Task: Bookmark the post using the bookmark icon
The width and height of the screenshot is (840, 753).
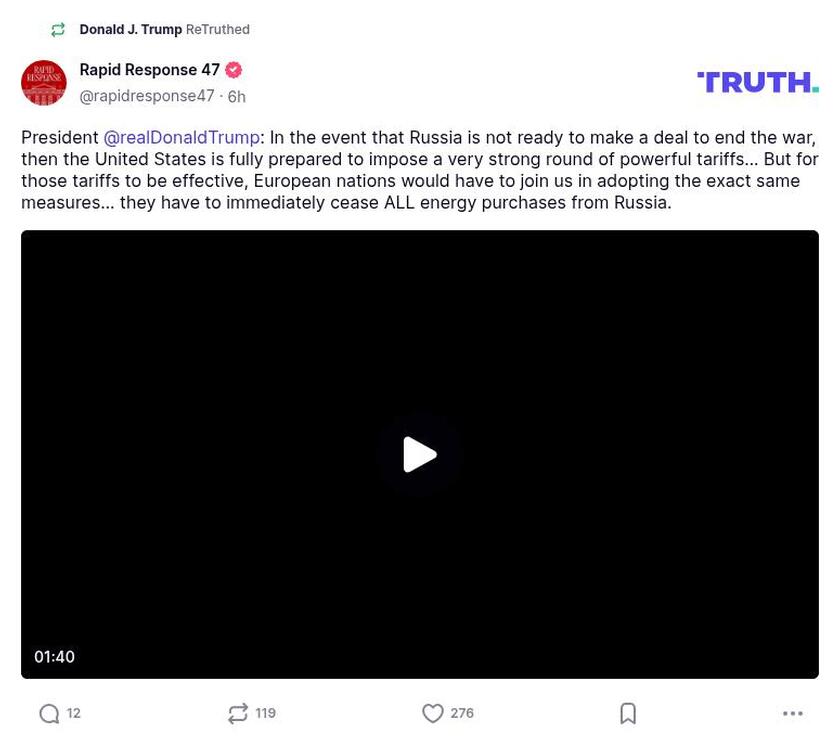Action: (628, 713)
